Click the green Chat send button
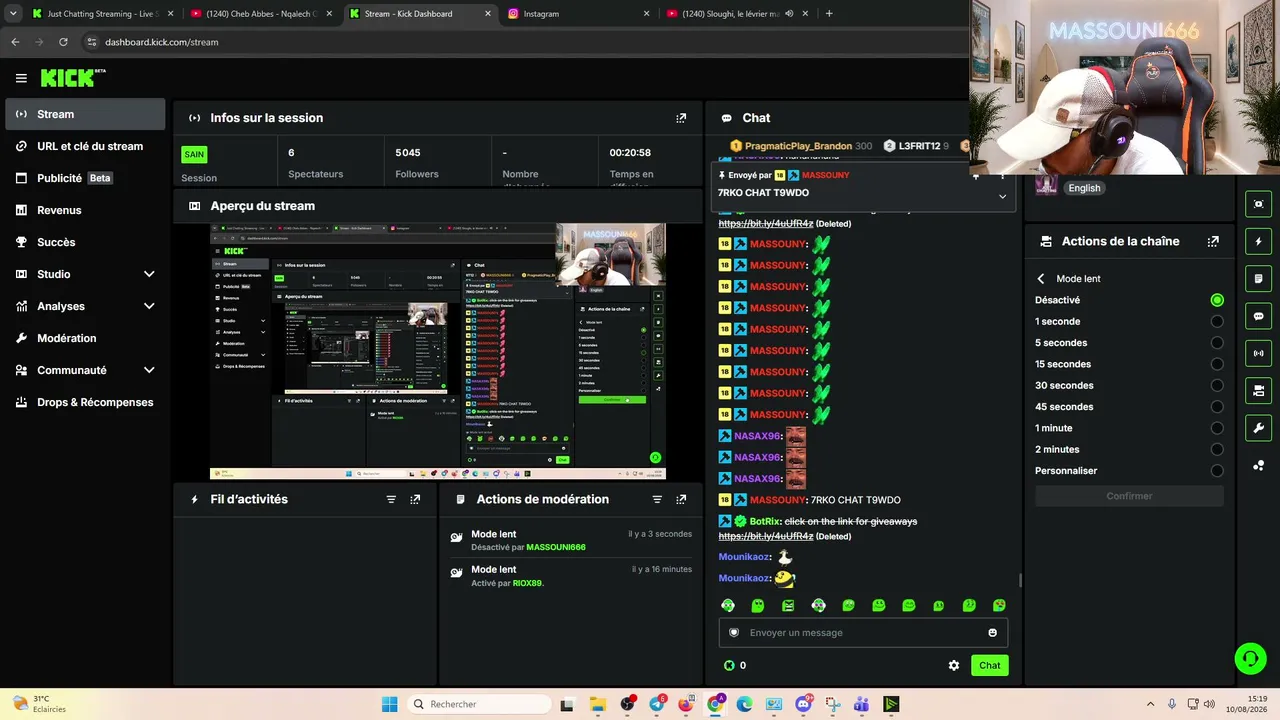This screenshot has width=1280, height=720. click(989, 665)
